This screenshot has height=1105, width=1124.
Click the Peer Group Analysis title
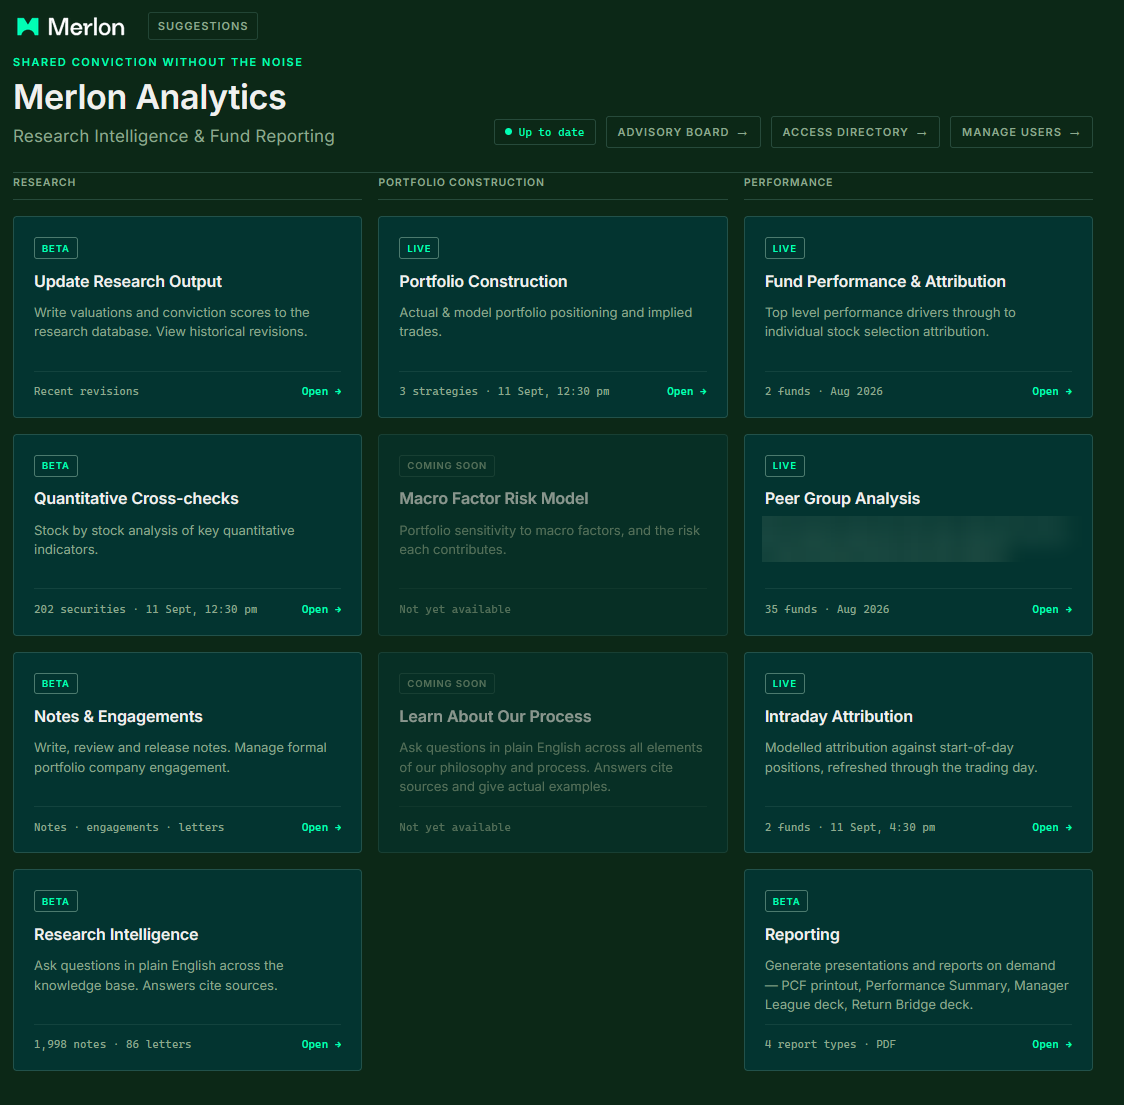842,499
